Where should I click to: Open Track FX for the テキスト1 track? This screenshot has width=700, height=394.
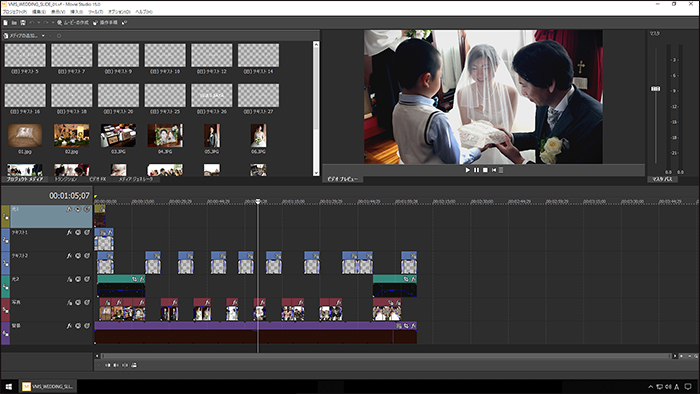click(69, 232)
